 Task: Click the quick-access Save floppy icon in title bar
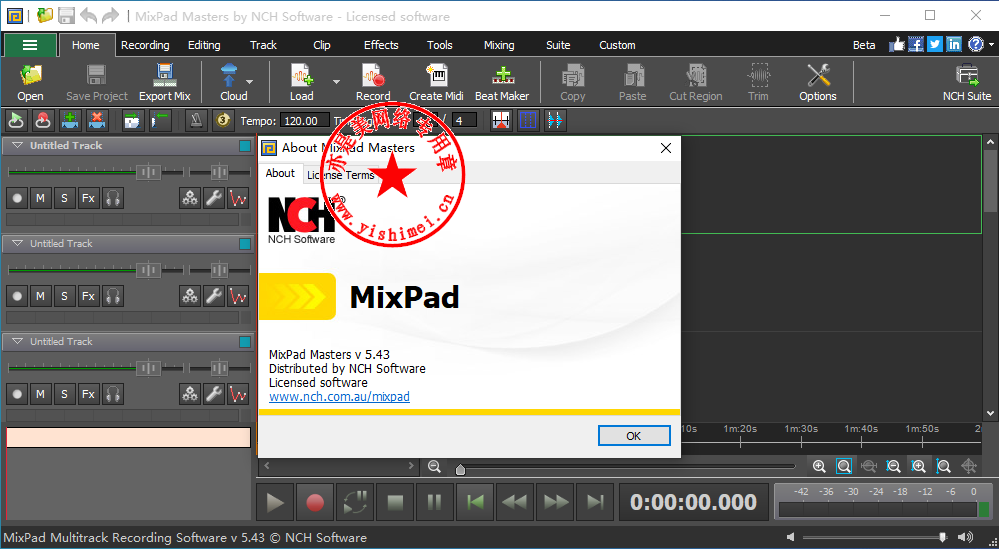pos(66,16)
